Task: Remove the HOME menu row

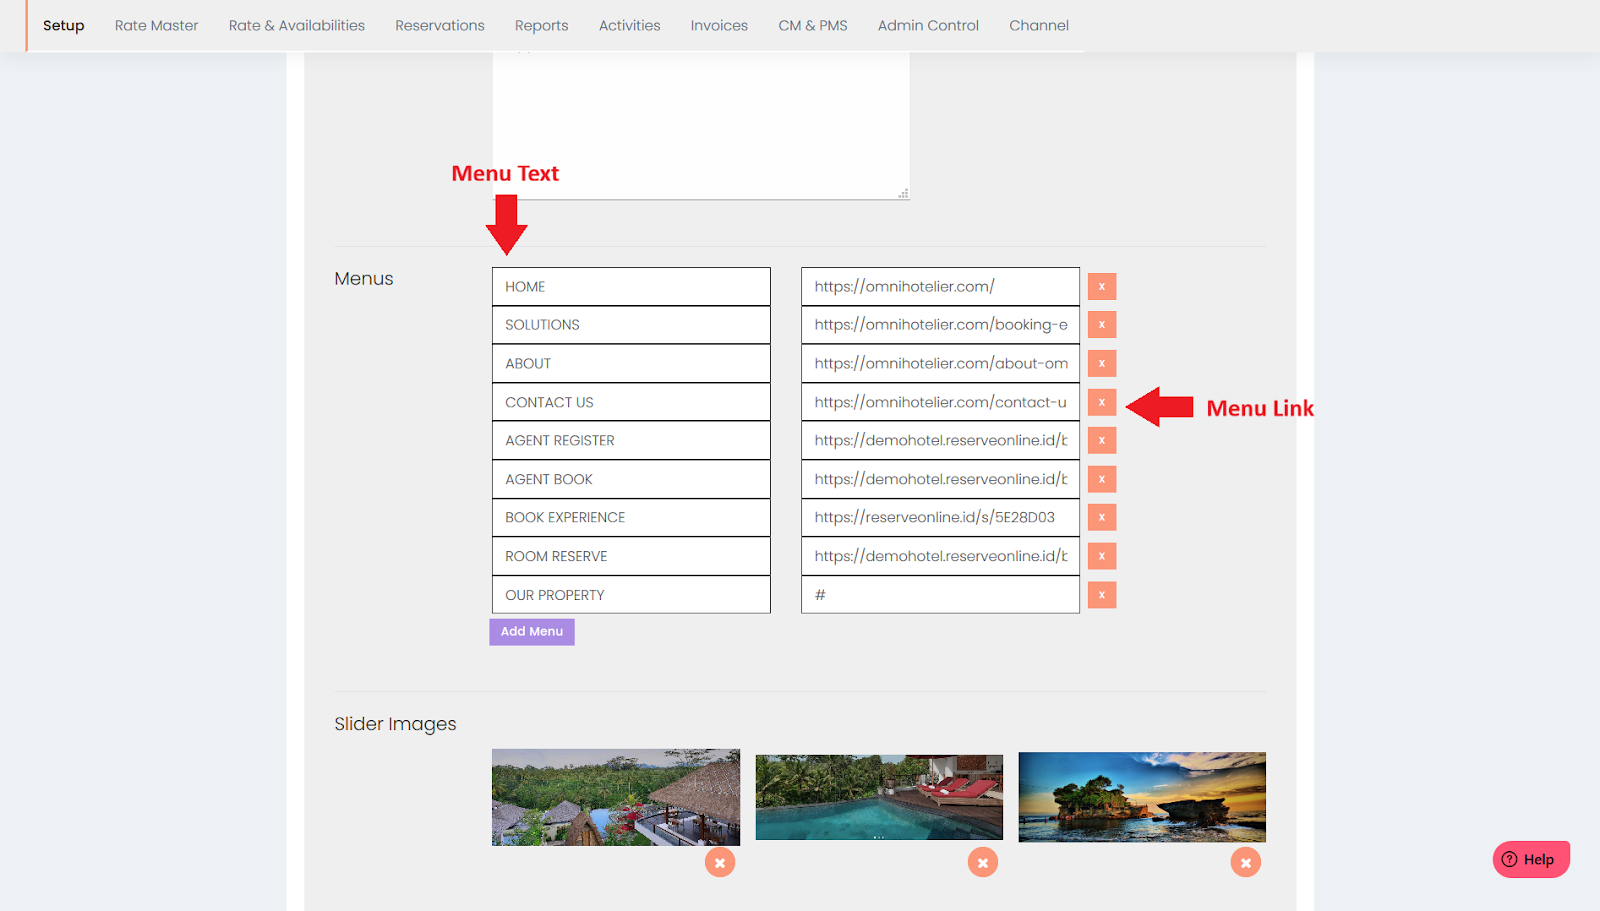Action: pyautogui.click(x=1101, y=287)
